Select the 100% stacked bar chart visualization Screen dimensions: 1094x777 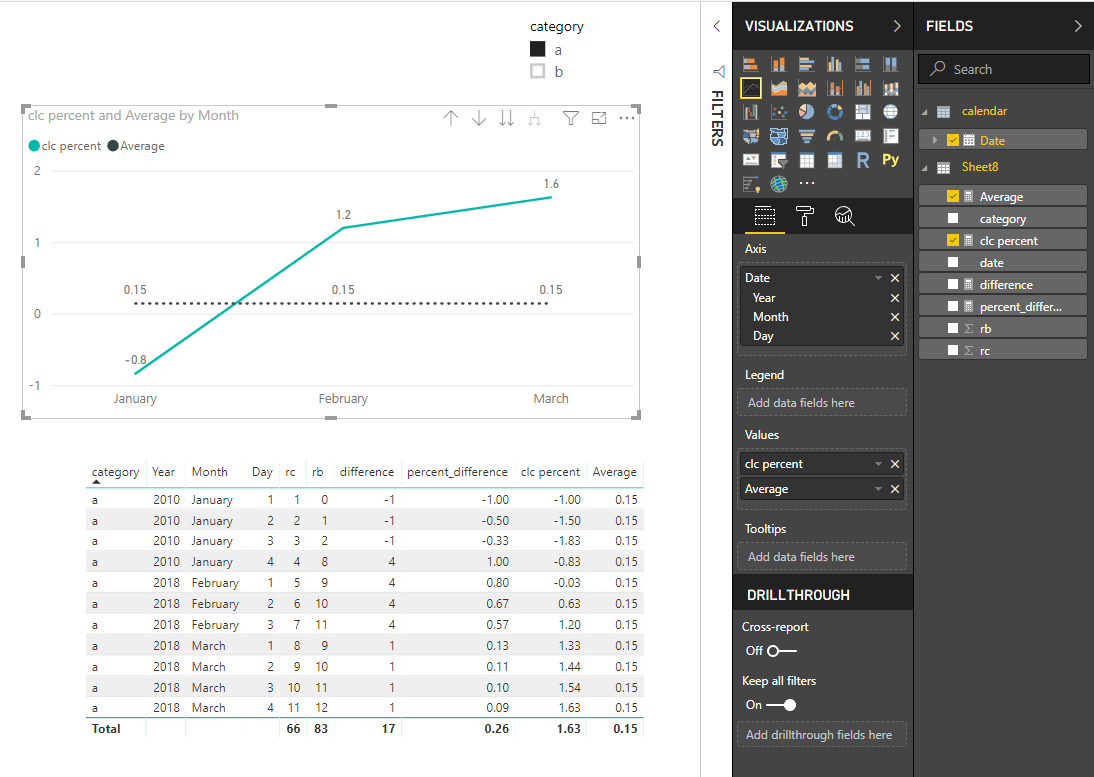click(862, 64)
